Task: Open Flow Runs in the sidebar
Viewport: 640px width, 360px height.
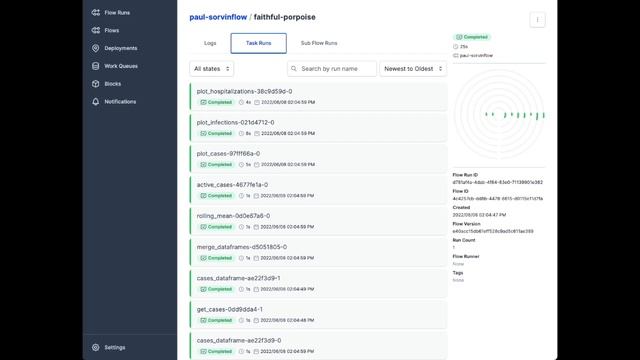Action: pos(117,13)
